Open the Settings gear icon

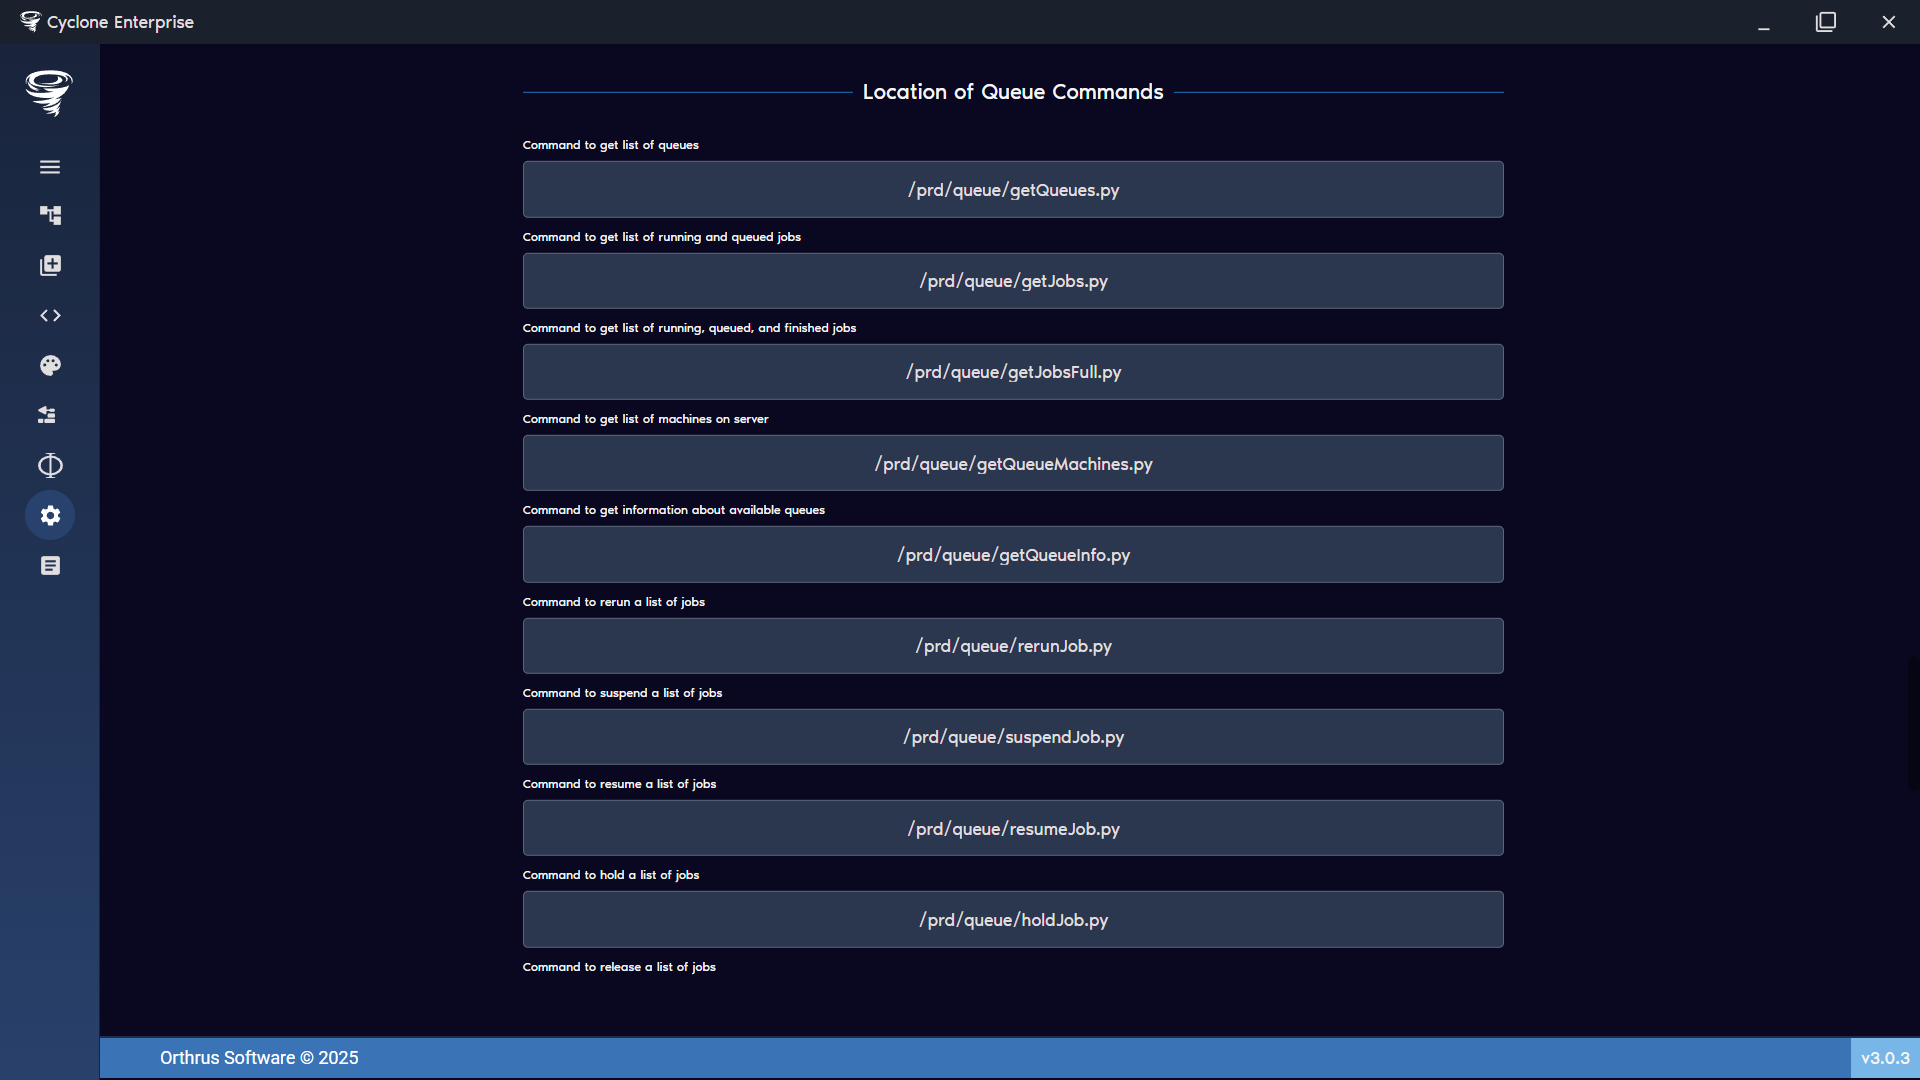tap(50, 515)
